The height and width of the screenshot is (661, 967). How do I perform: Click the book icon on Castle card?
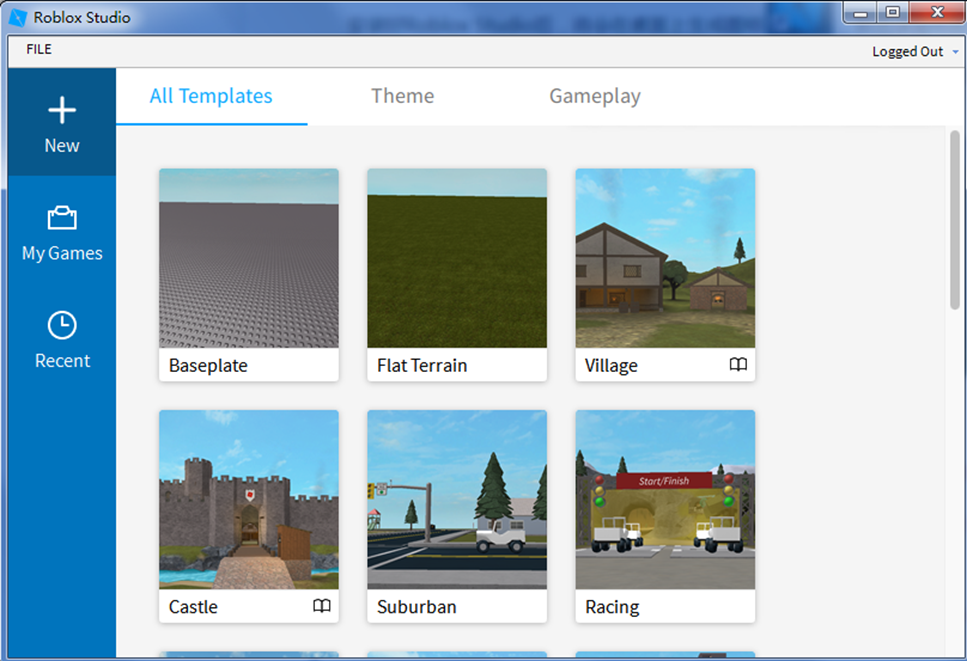321,606
